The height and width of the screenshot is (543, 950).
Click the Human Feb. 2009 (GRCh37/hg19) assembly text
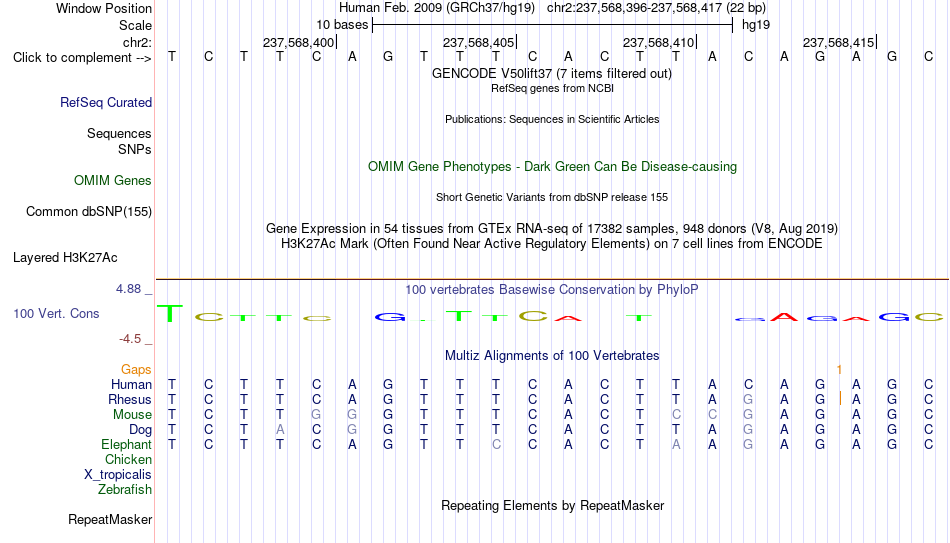tap(437, 8)
